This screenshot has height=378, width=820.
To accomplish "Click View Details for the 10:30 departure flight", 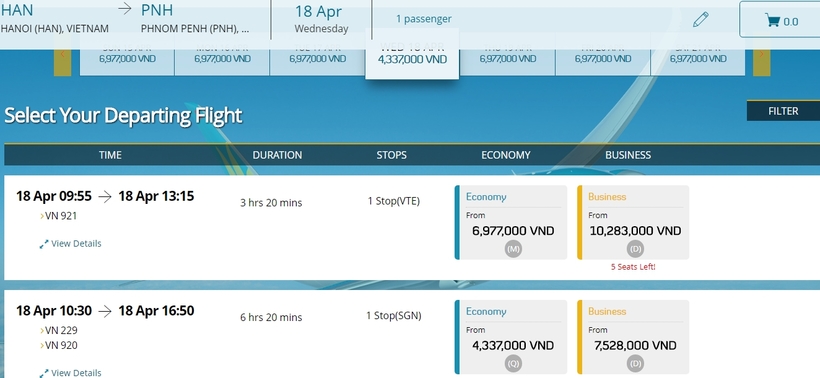I will (71, 373).
